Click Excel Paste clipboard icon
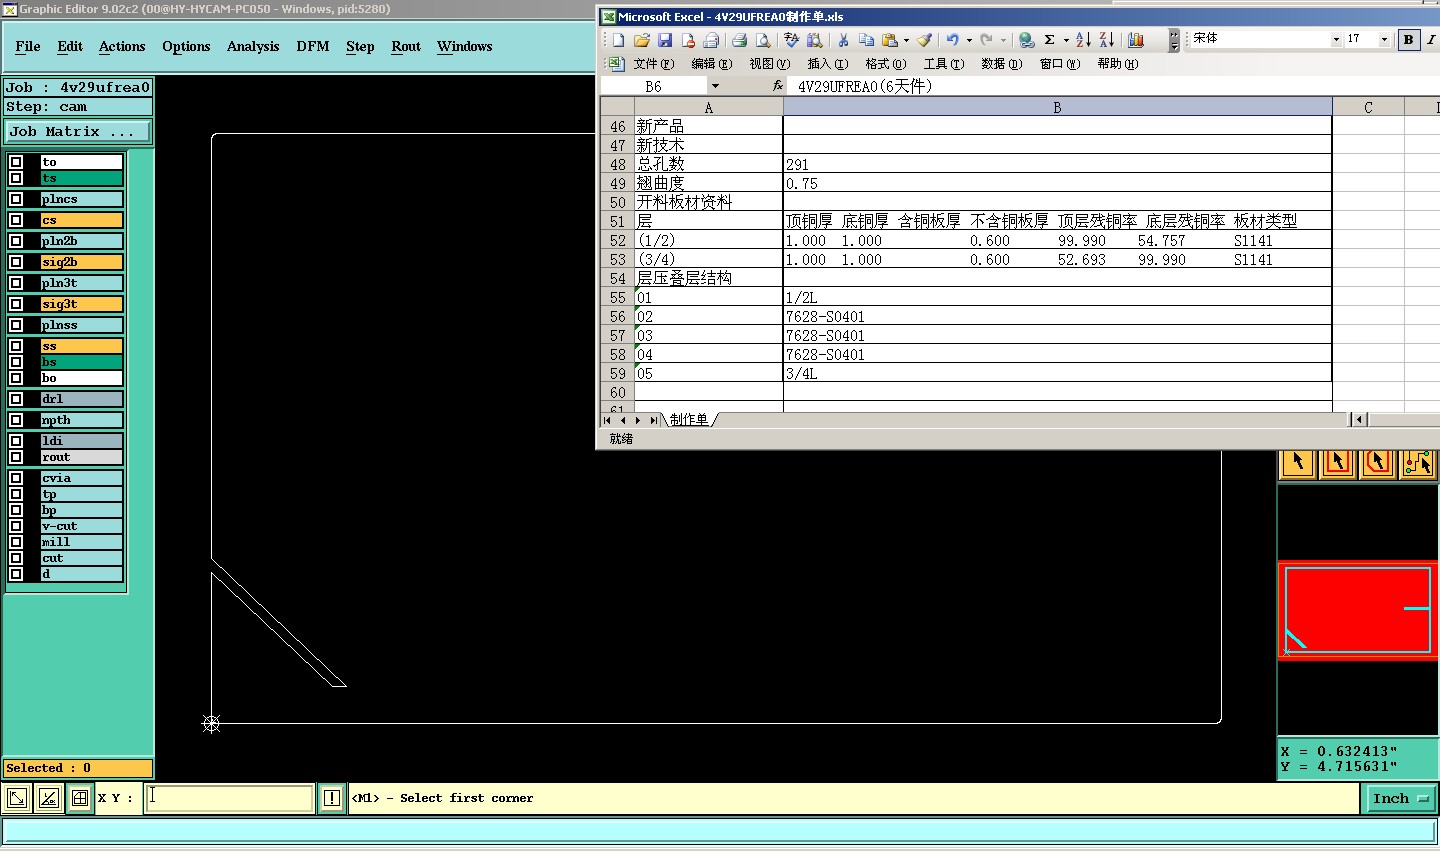 click(x=889, y=40)
